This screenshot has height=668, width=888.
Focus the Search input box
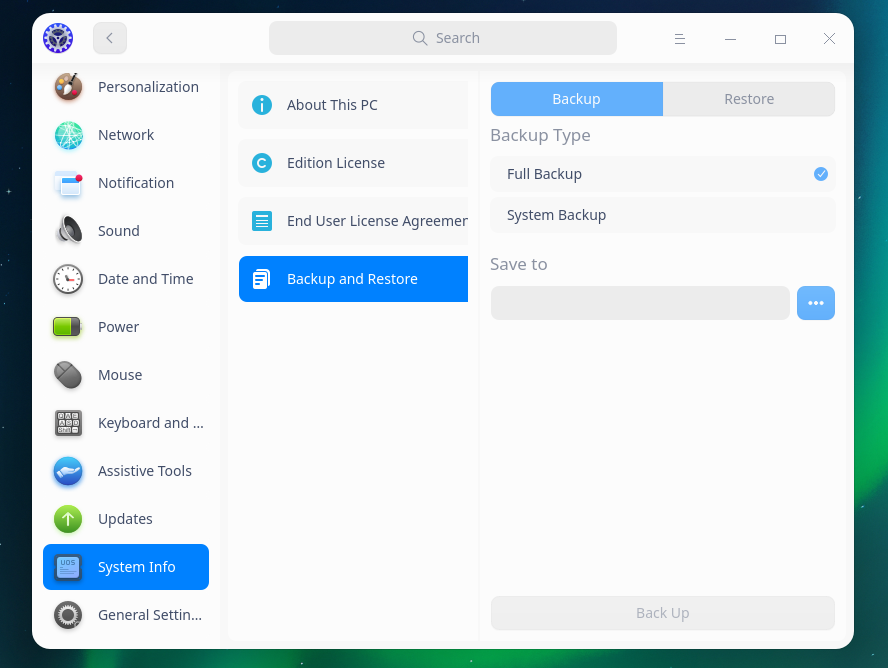443,38
